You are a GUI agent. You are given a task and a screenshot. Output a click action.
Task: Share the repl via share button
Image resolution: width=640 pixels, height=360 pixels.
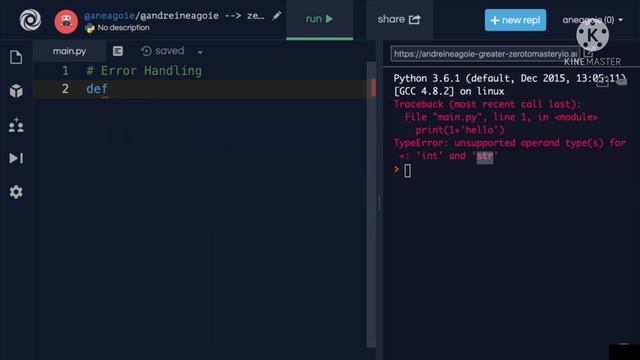(x=399, y=19)
